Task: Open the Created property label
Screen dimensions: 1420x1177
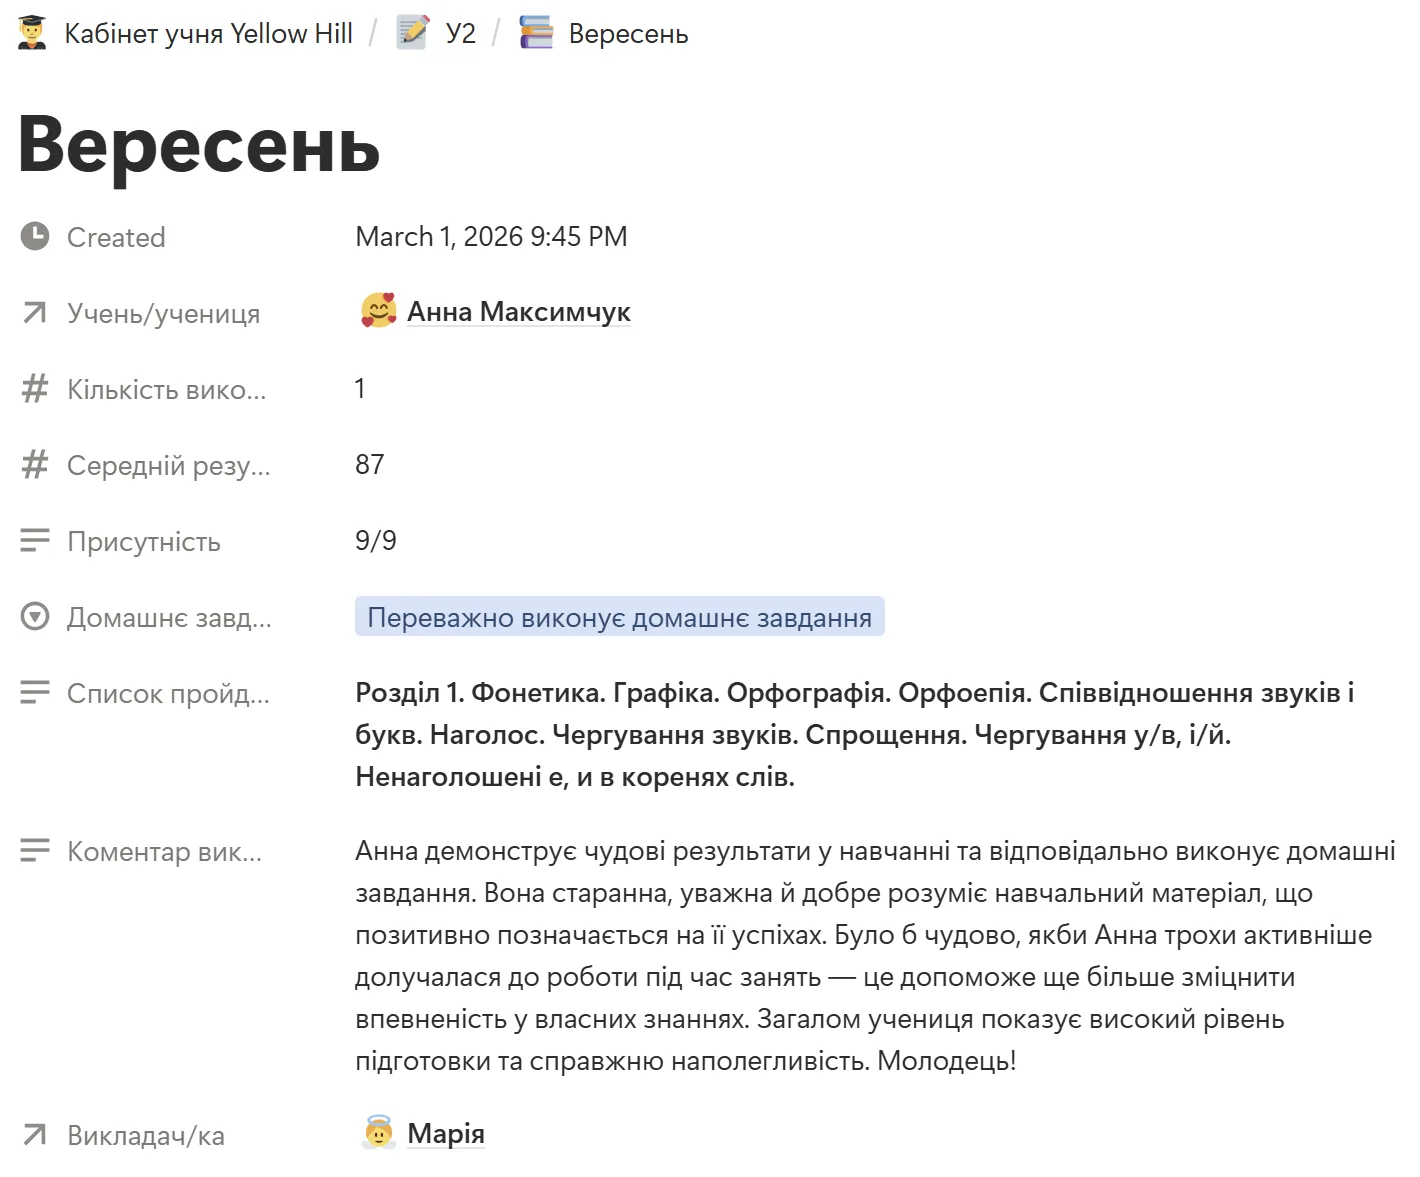Action: 116,238
